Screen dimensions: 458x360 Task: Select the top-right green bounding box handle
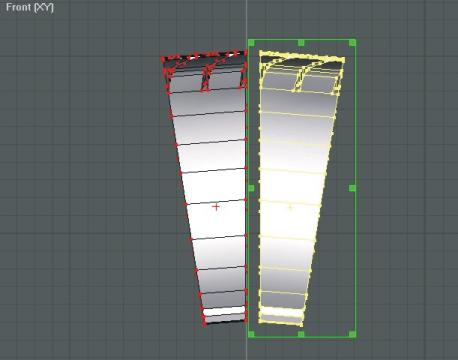point(352,43)
